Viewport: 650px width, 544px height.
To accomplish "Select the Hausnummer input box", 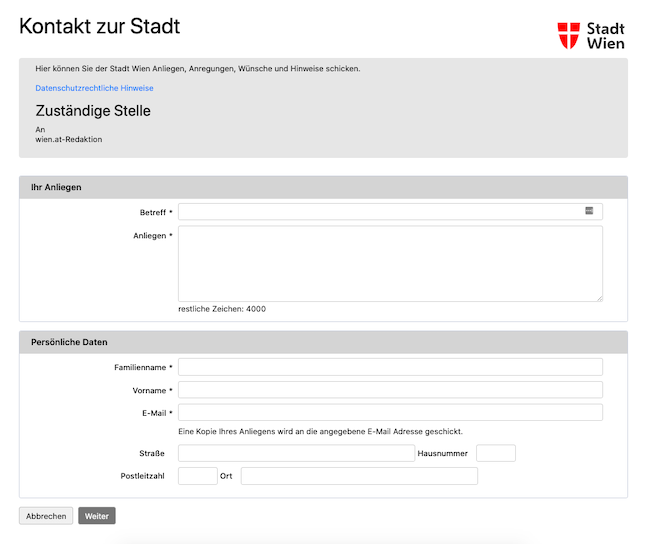I will pos(496,453).
